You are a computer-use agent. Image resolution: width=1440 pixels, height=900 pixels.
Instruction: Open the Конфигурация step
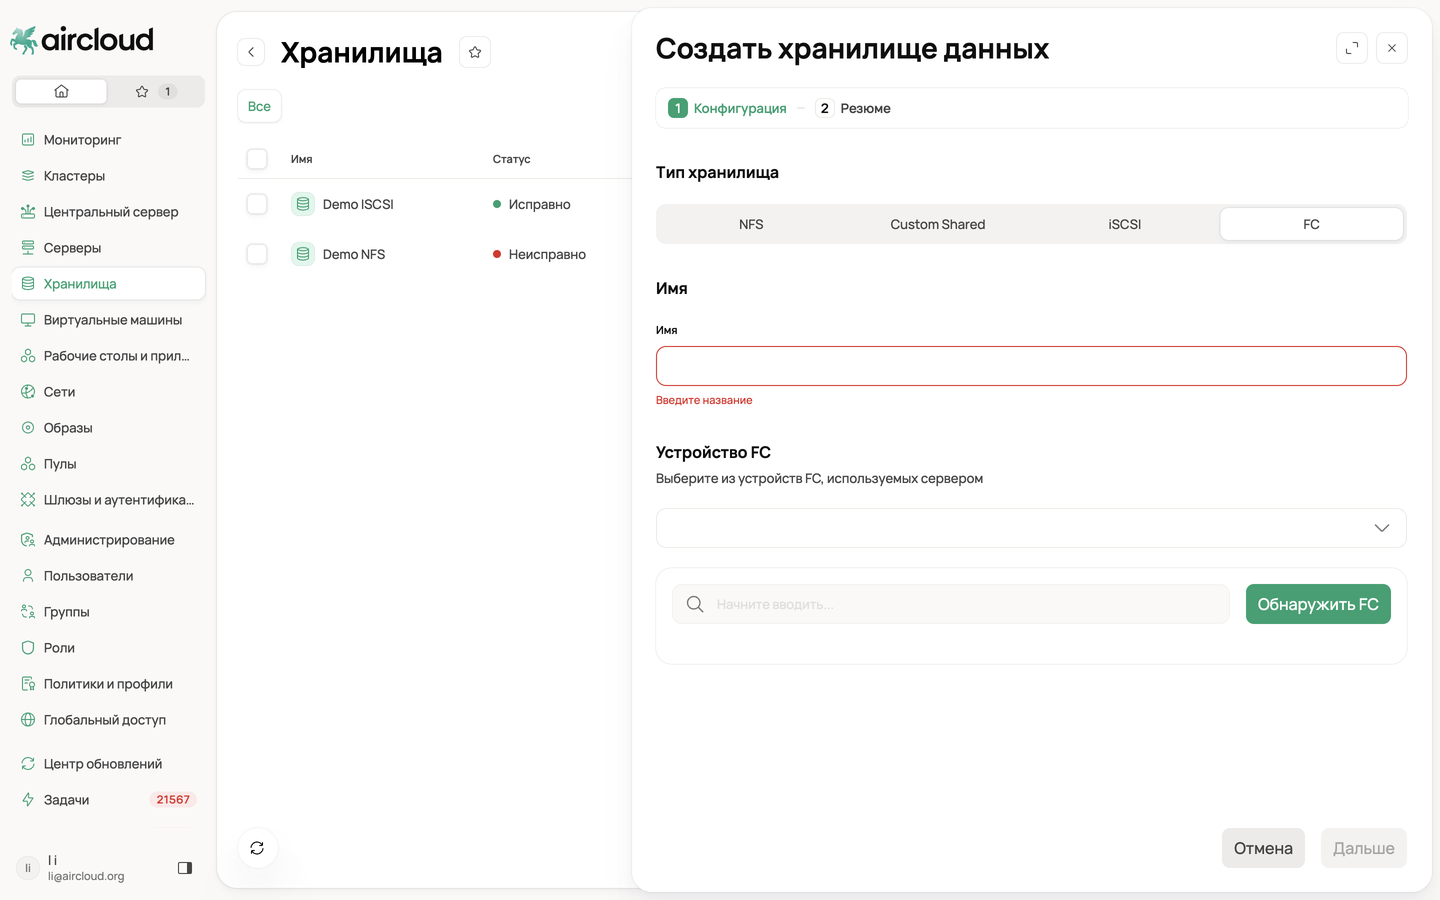tap(727, 108)
